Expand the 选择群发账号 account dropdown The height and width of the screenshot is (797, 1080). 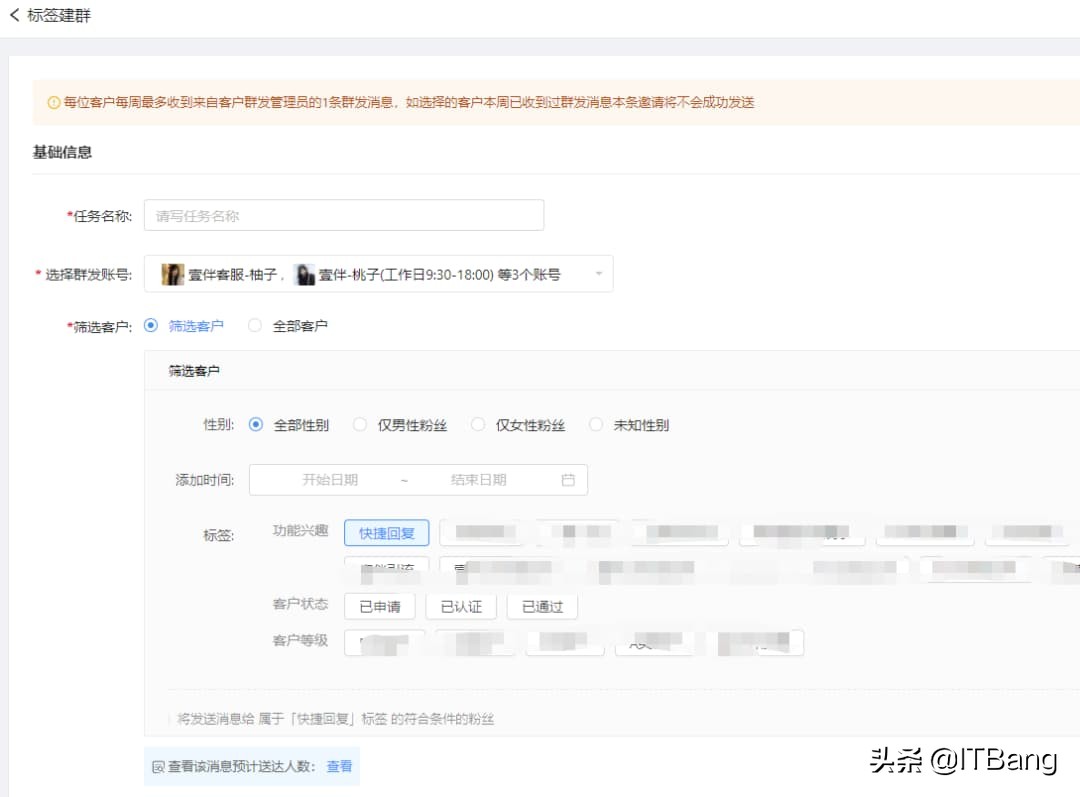(599, 273)
